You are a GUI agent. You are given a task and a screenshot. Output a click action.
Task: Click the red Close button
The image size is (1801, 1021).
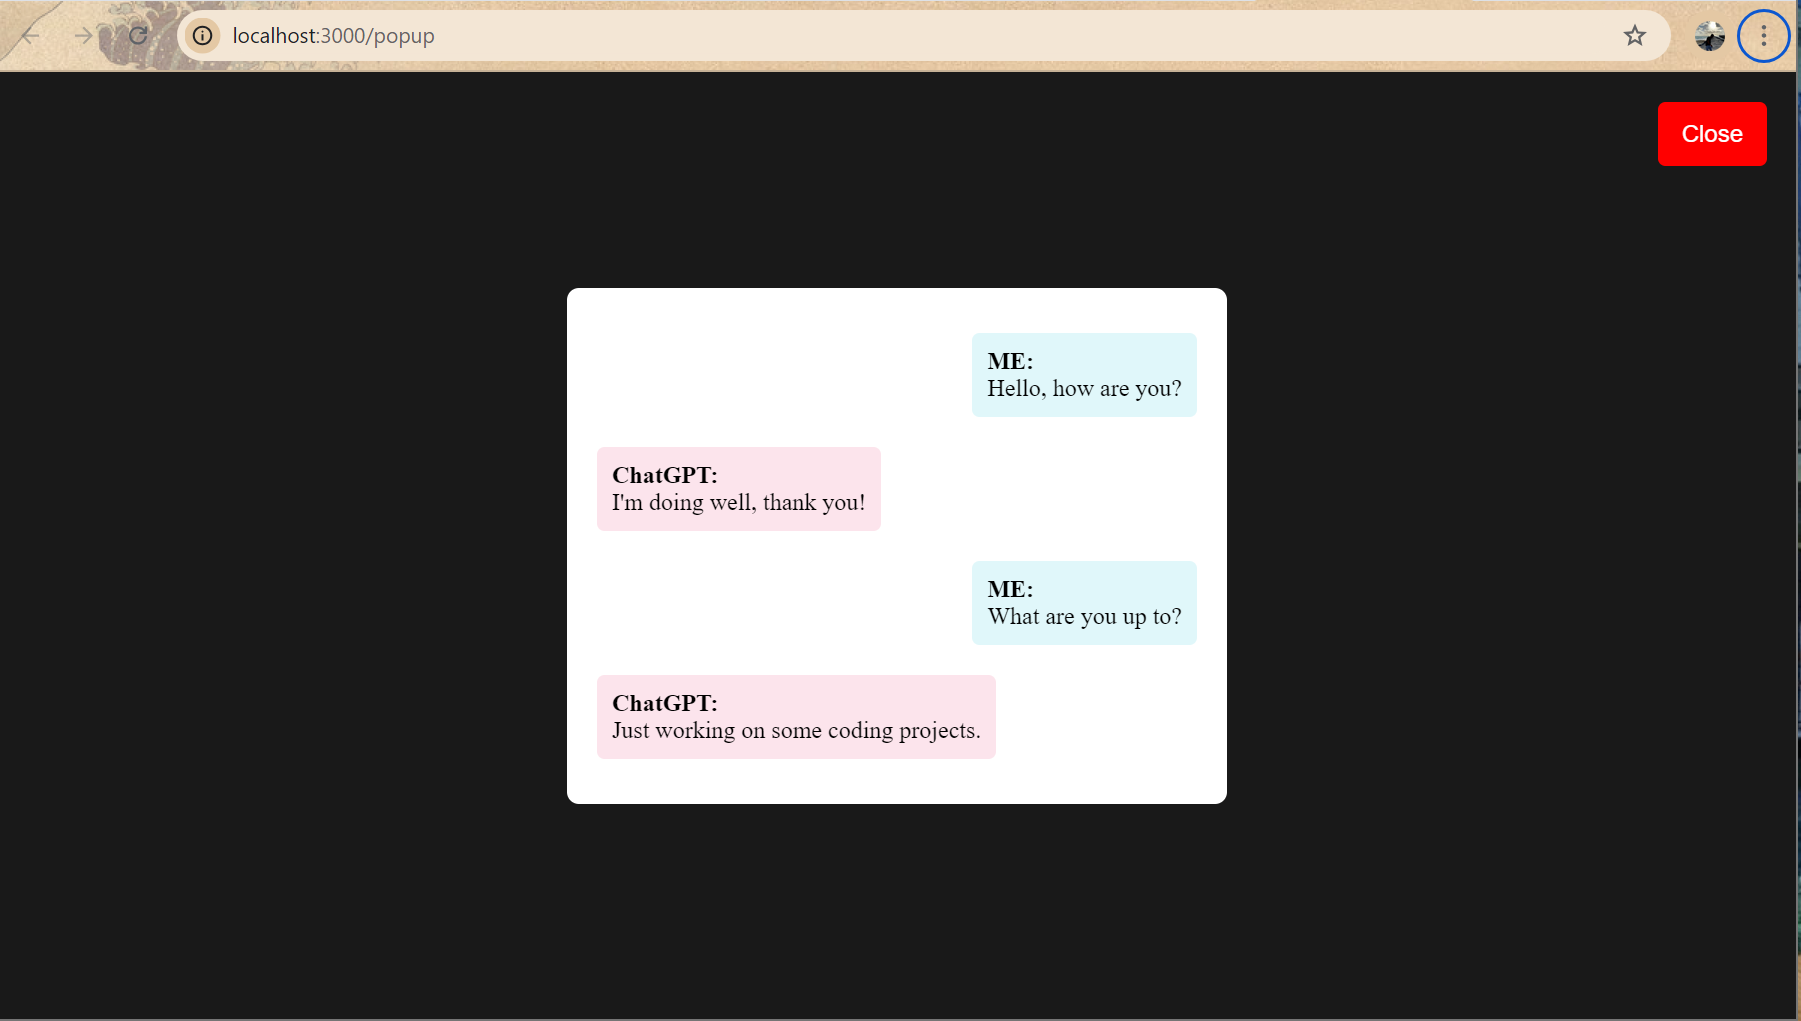pyautogui.click(x=1712, y=134)
